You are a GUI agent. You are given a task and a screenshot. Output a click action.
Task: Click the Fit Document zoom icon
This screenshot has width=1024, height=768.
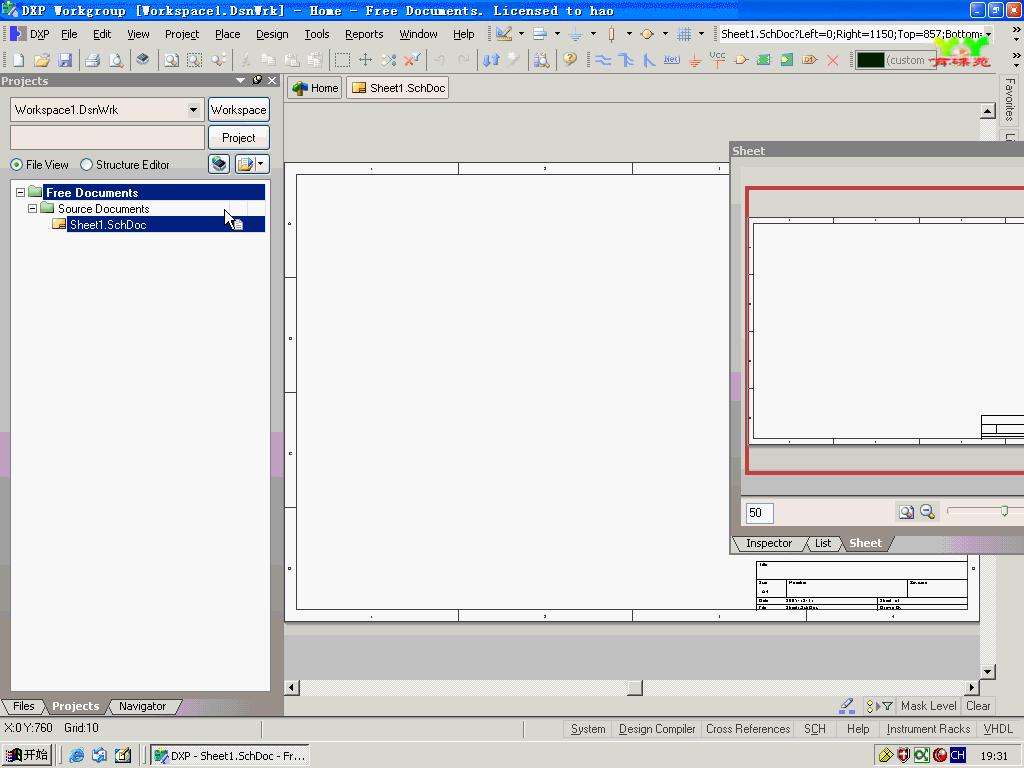[171, 60]
